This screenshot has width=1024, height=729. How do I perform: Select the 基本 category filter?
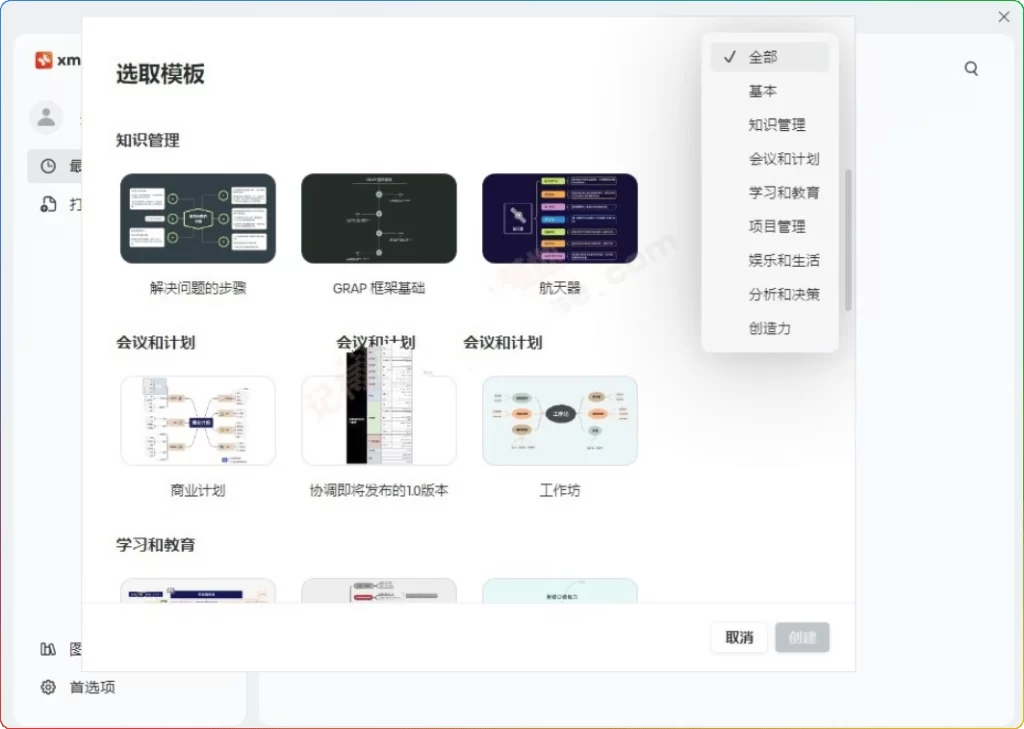[762, 91]
